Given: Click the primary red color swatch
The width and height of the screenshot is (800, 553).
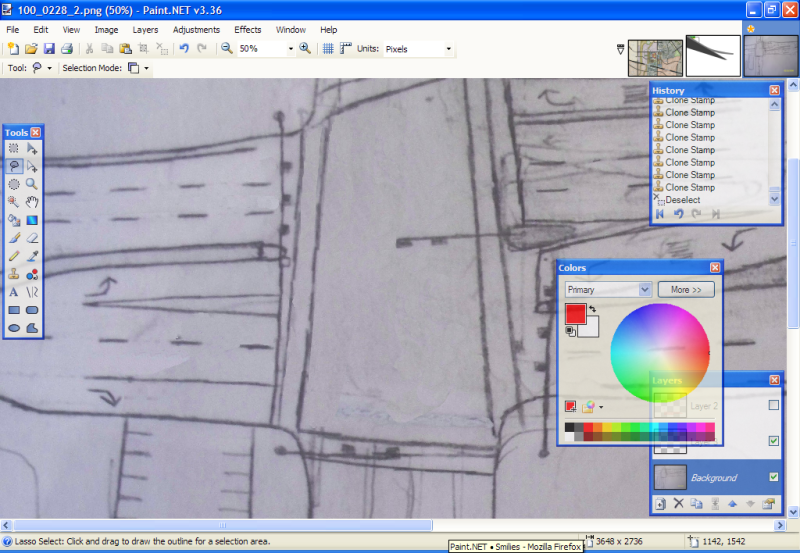Looking at the screenshot, I should click(575, 314).
